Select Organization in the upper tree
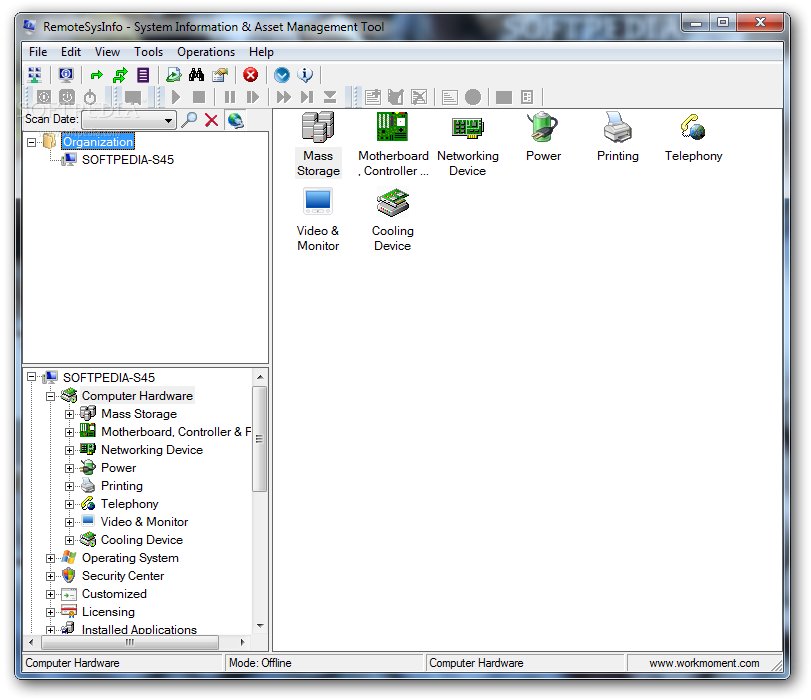 click(x=98, y=142)
